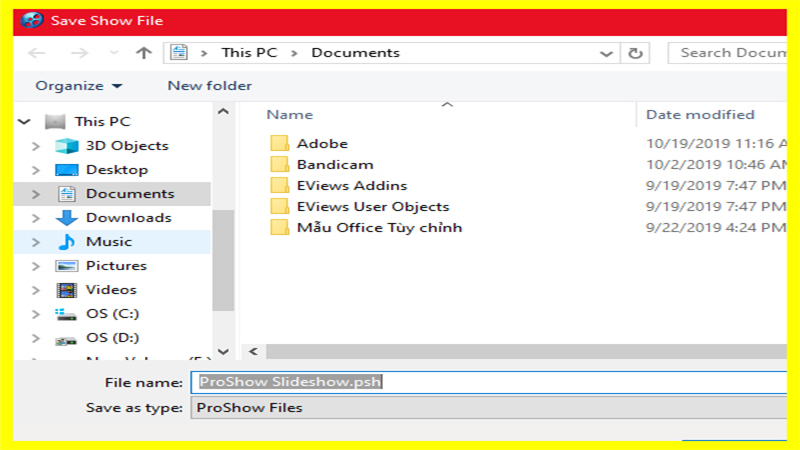Expand the Documents tree node

pyautogui.click(x=35, y=194)
